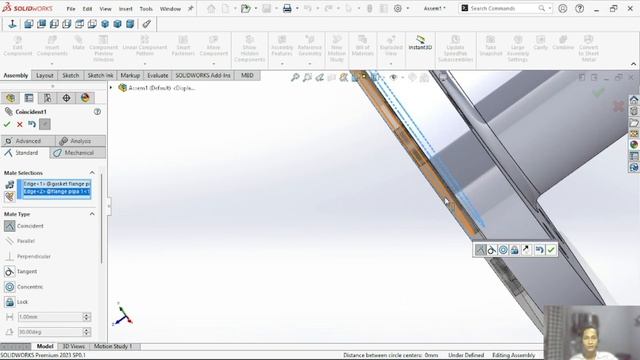Open the Motion Study 1 bottom tab
Viewport: 640px width, 360px height.
pyautogui.click(x=113, y=346)
